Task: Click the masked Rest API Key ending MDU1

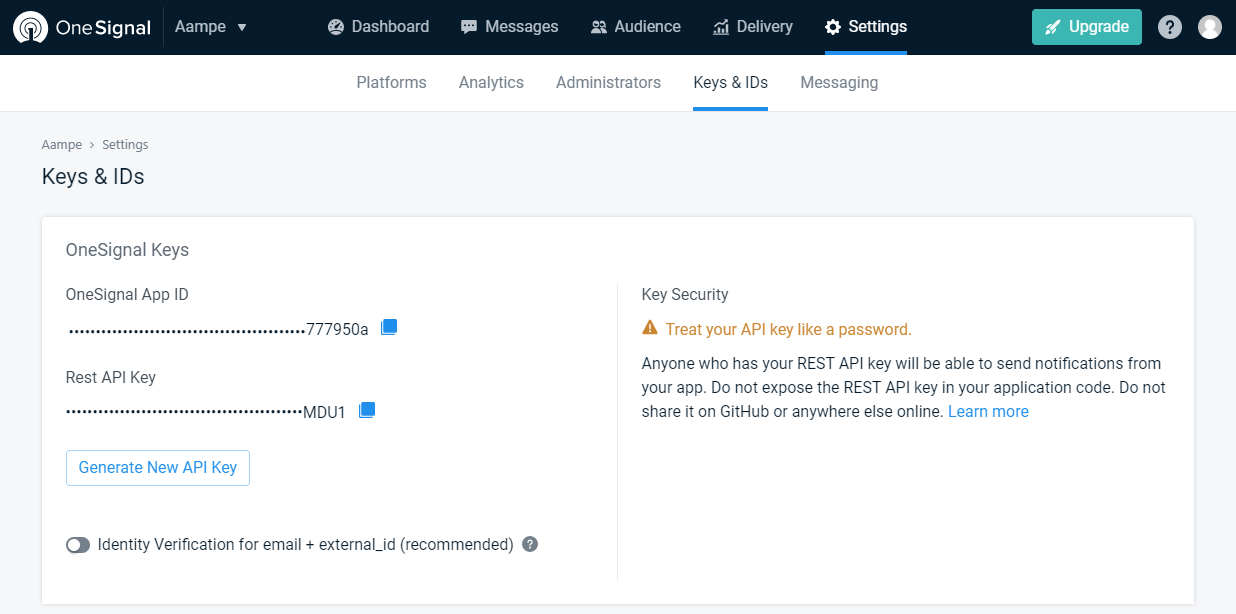Action: [x=206, y=412]
